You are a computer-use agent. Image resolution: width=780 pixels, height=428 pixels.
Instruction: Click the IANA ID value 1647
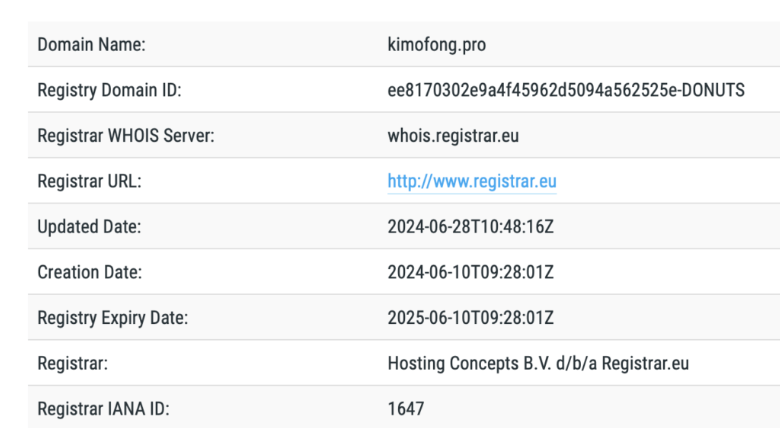(x=406, y=409)
